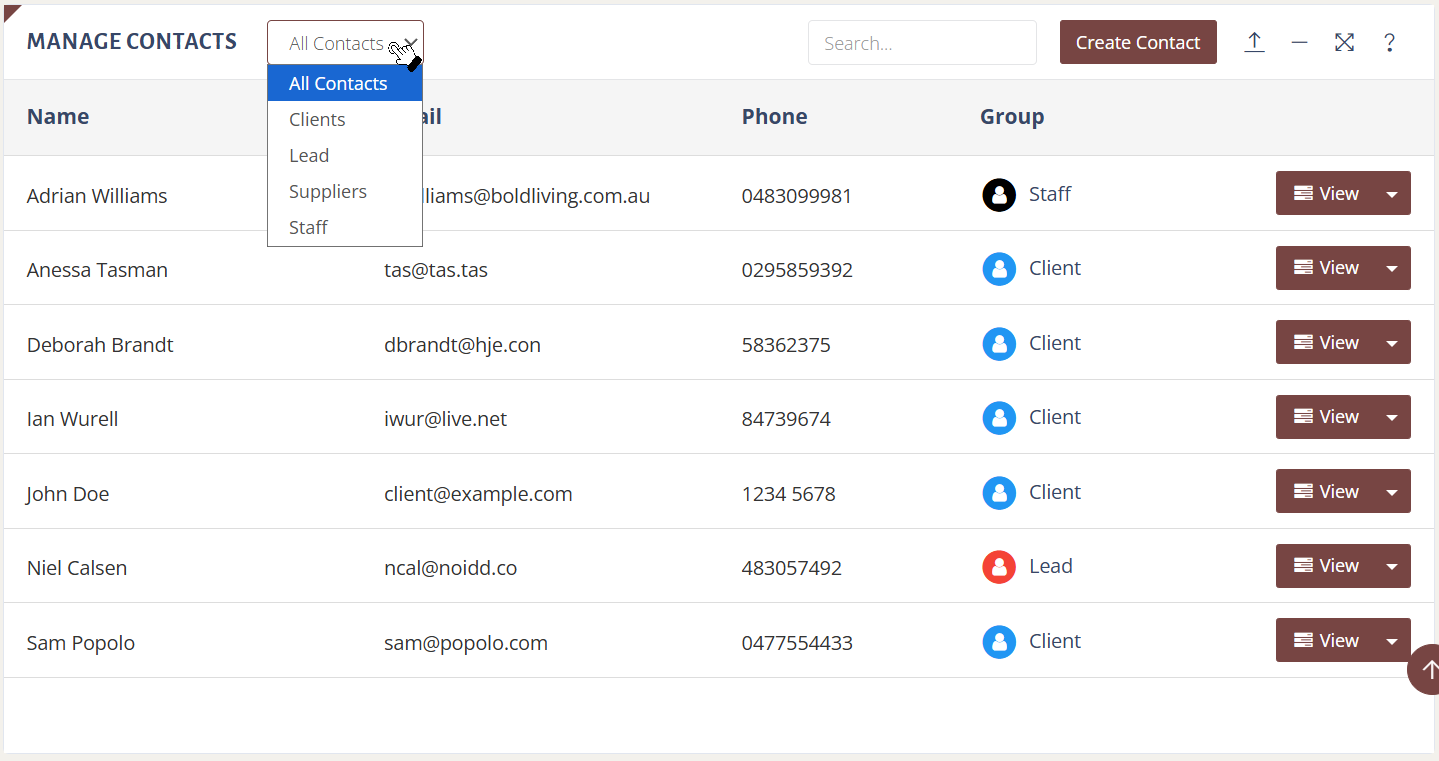Expand the dropdown beside Adrian Williams' View button

(x=1392, y=193)
